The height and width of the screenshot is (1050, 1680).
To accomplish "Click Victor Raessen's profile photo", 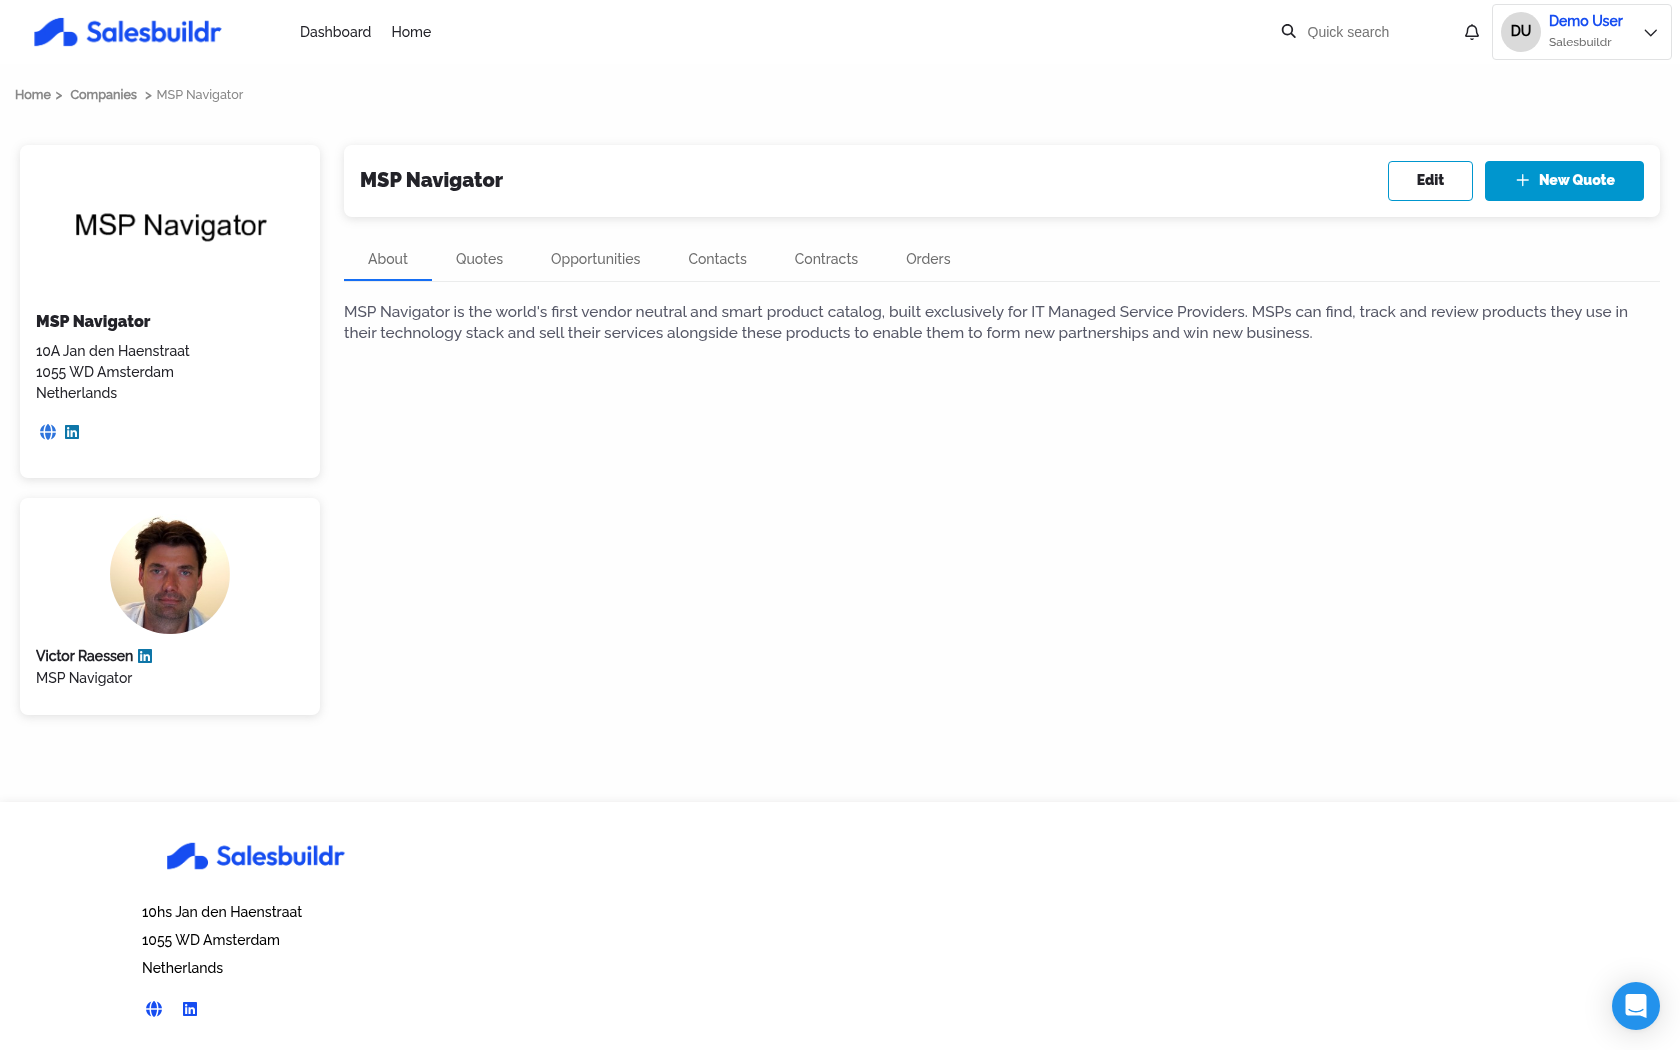I will tap(170, 574).
